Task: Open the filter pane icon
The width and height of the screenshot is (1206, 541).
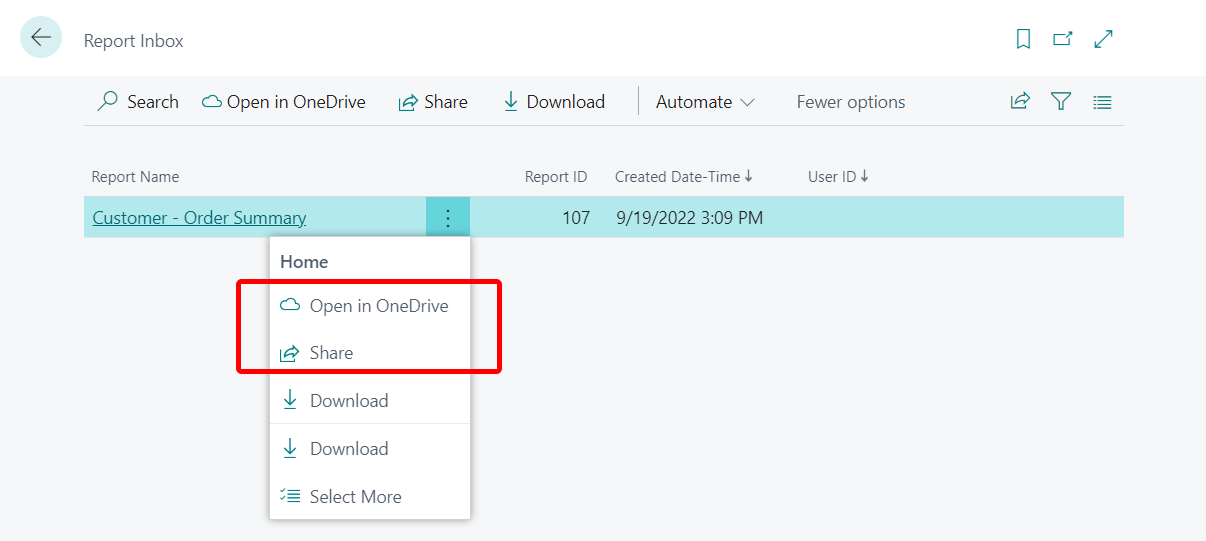Action: [x=1061, y=101]
